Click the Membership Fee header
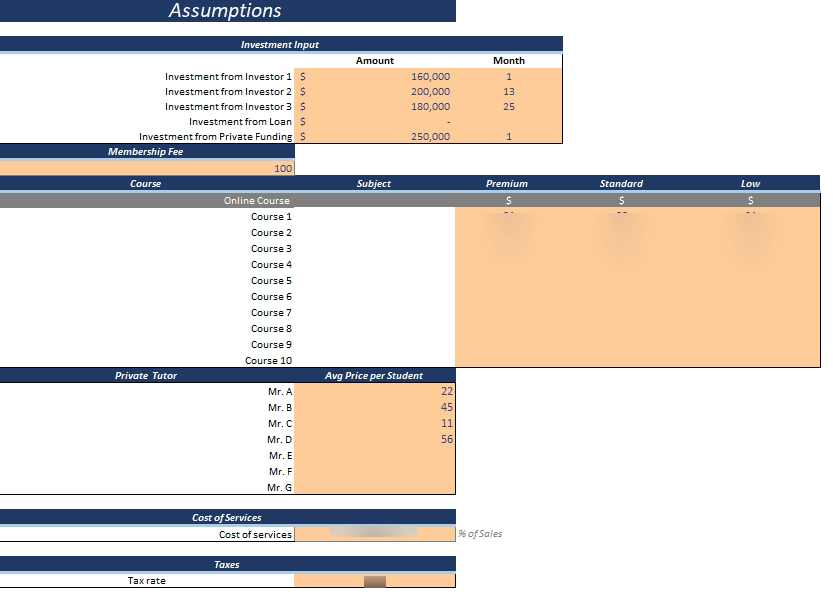This screenshot has width=833, height=596. 147,151
